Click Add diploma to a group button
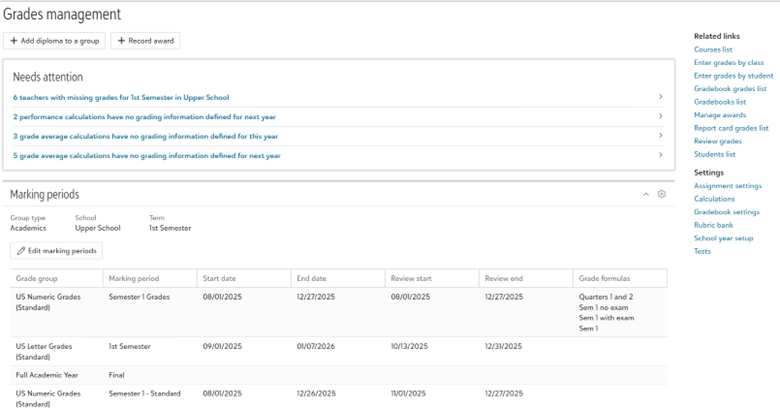 (x=54, y=41)
